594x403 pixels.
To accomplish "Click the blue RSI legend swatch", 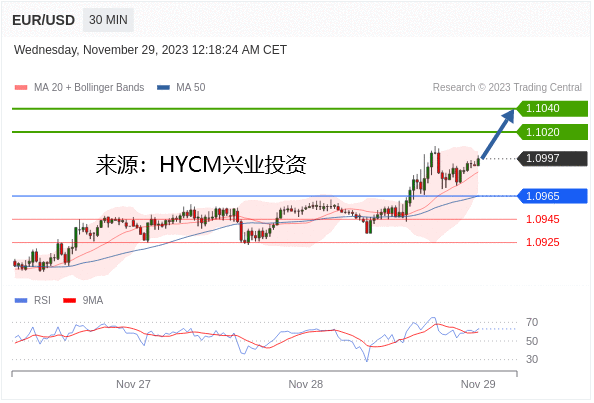I will [21, 300].
